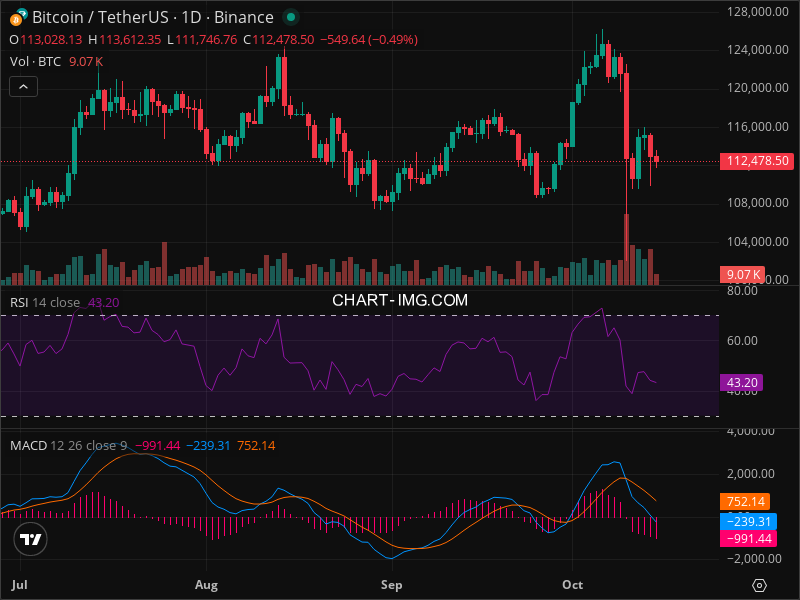Click the red current price tag 112,478.50
Screen dimensions: 800x600
[756, 161]
